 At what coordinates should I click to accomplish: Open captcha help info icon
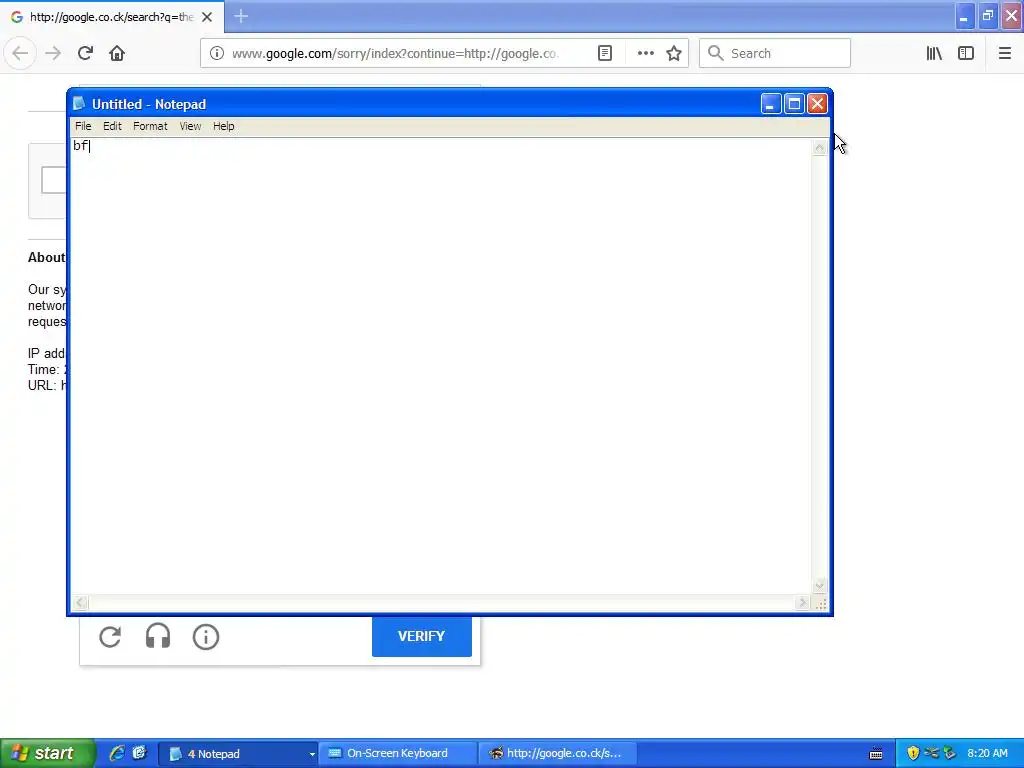(x=206, y=637)
